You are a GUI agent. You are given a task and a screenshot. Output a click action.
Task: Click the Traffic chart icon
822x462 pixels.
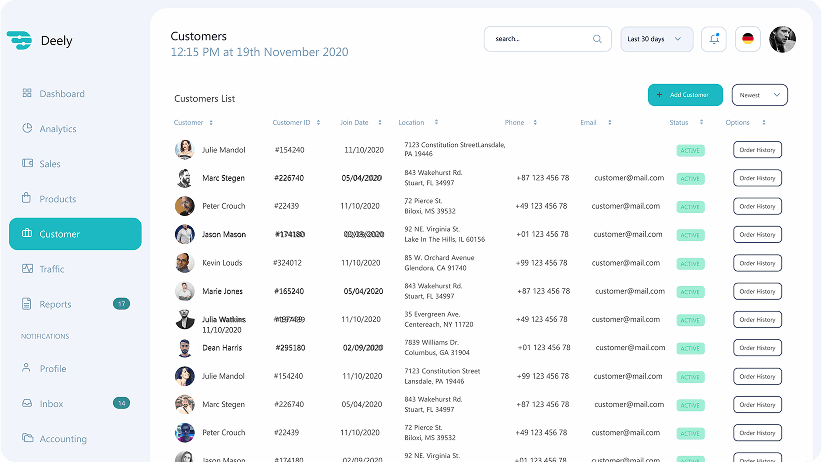point(27,268)
